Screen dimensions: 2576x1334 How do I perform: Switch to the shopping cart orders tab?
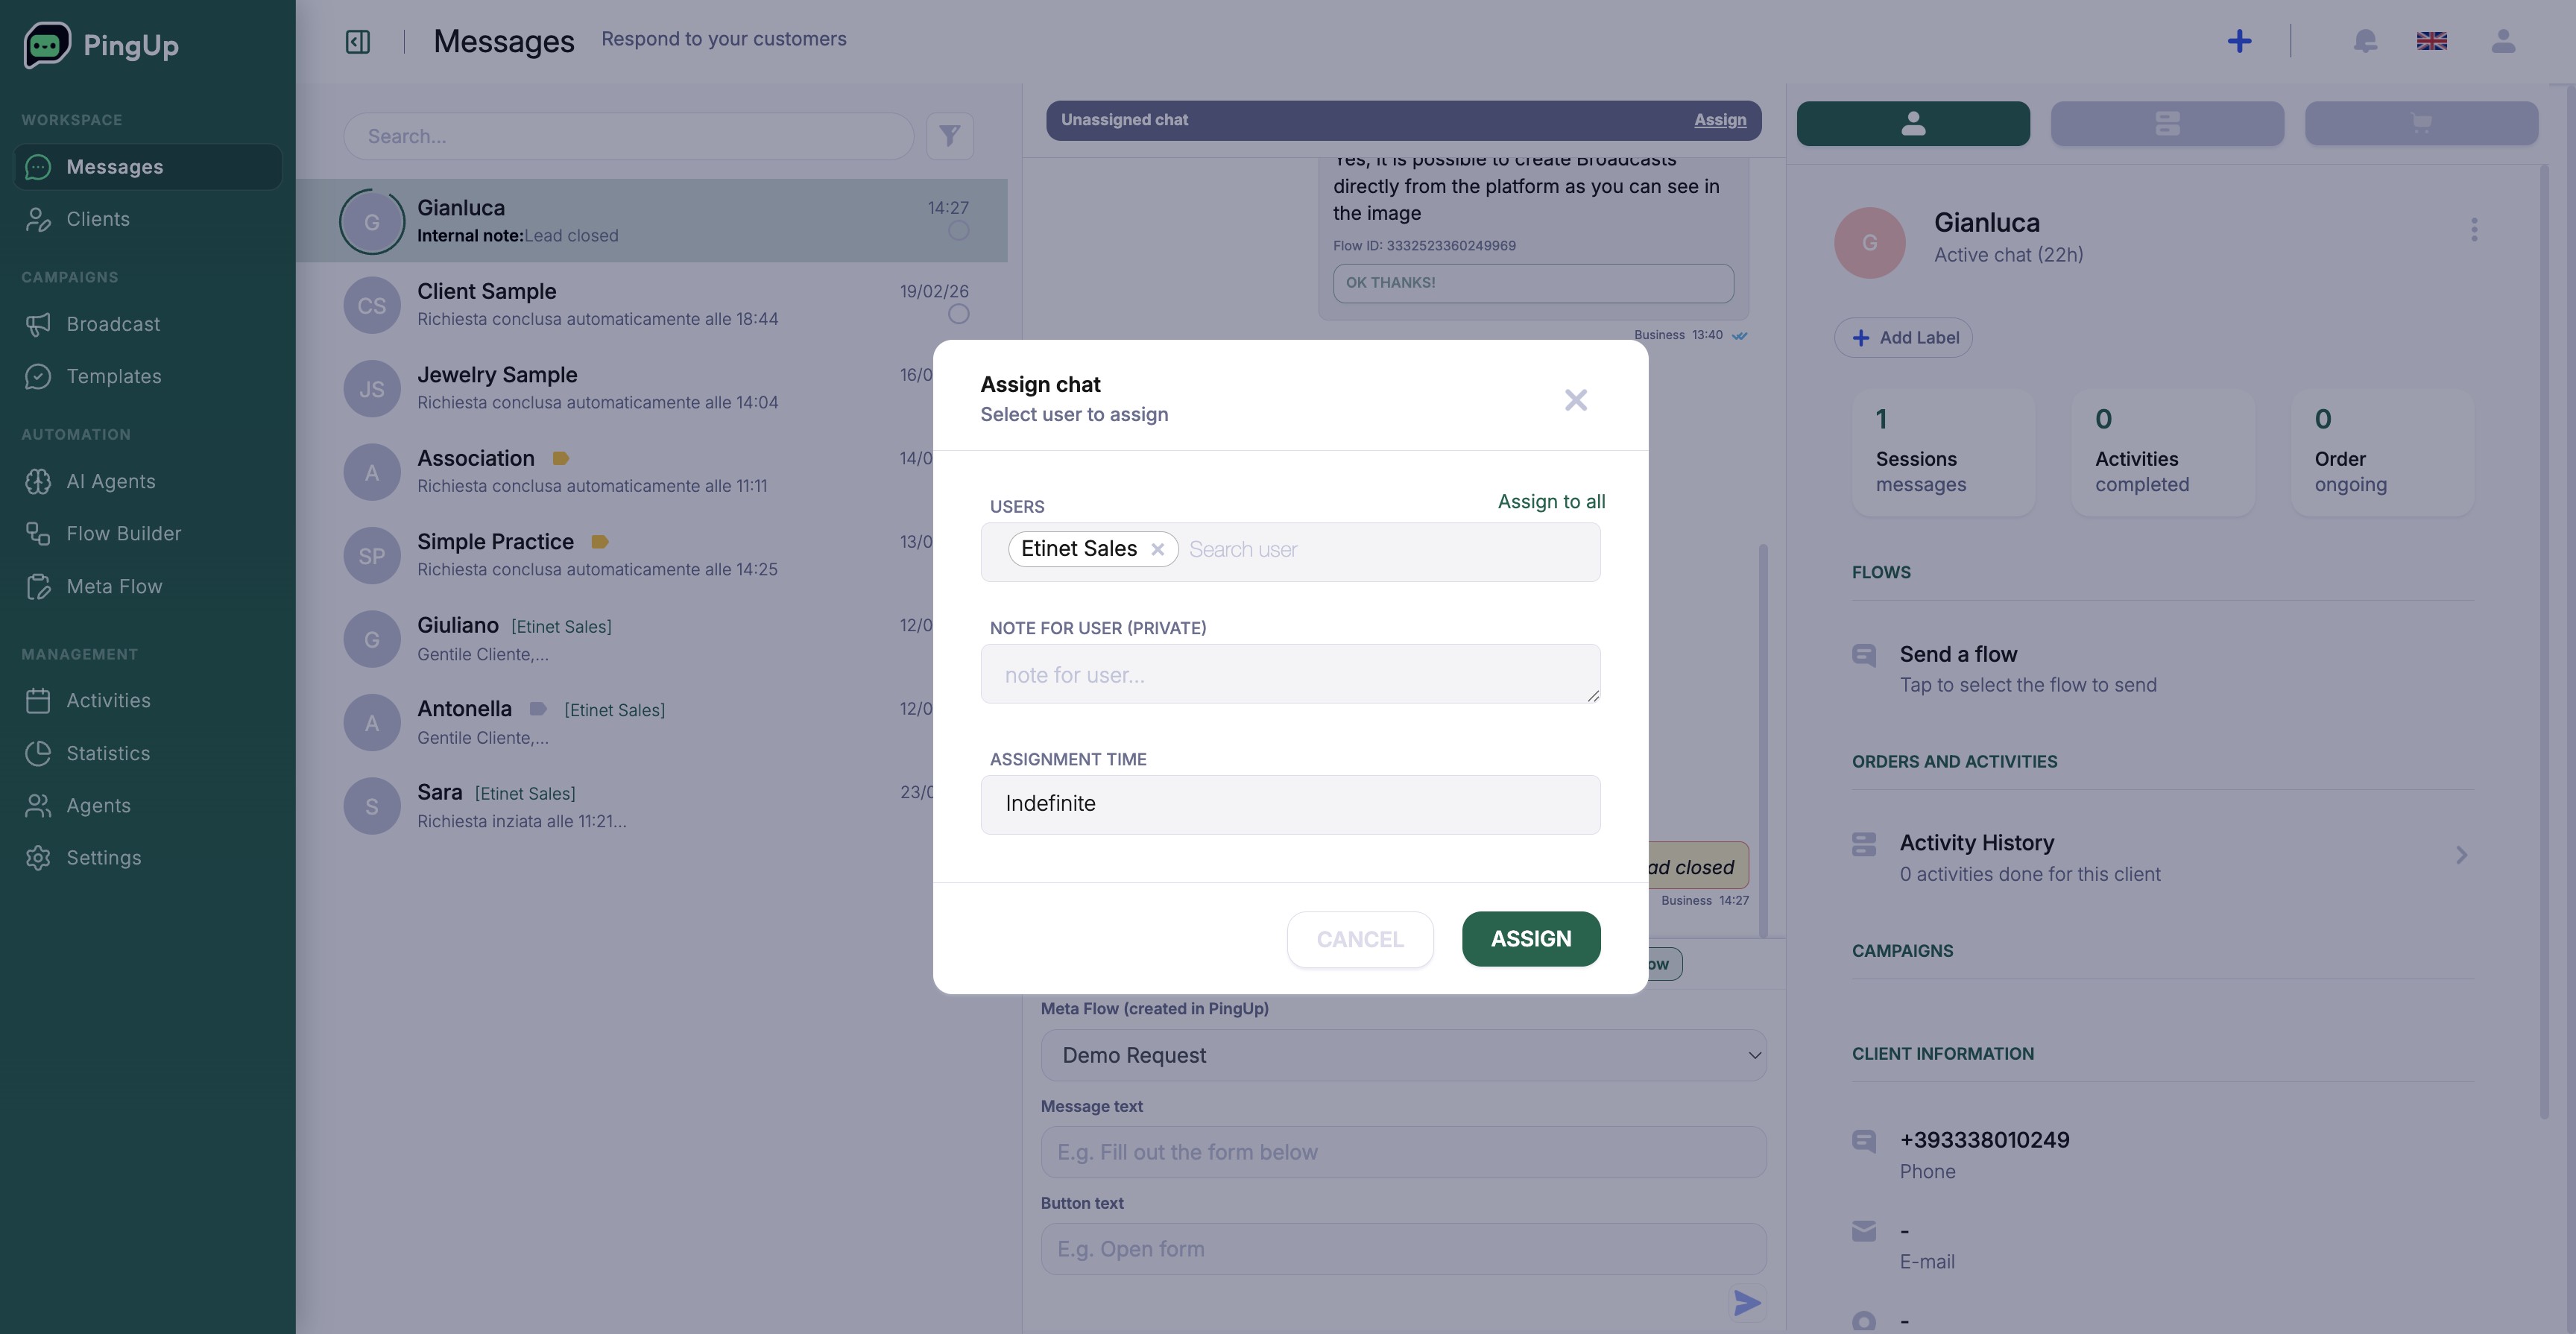pos(2420,124)
